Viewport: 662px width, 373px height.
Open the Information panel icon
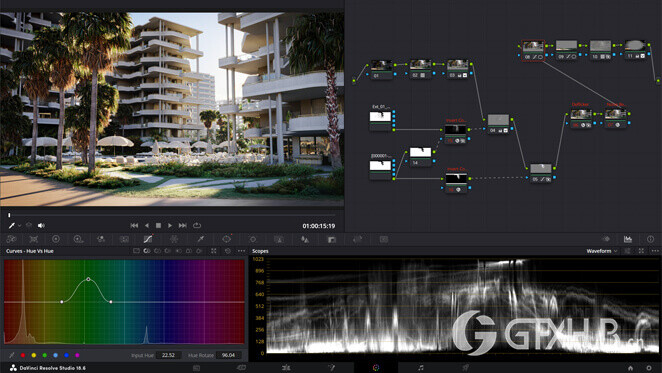pos(650,239)
